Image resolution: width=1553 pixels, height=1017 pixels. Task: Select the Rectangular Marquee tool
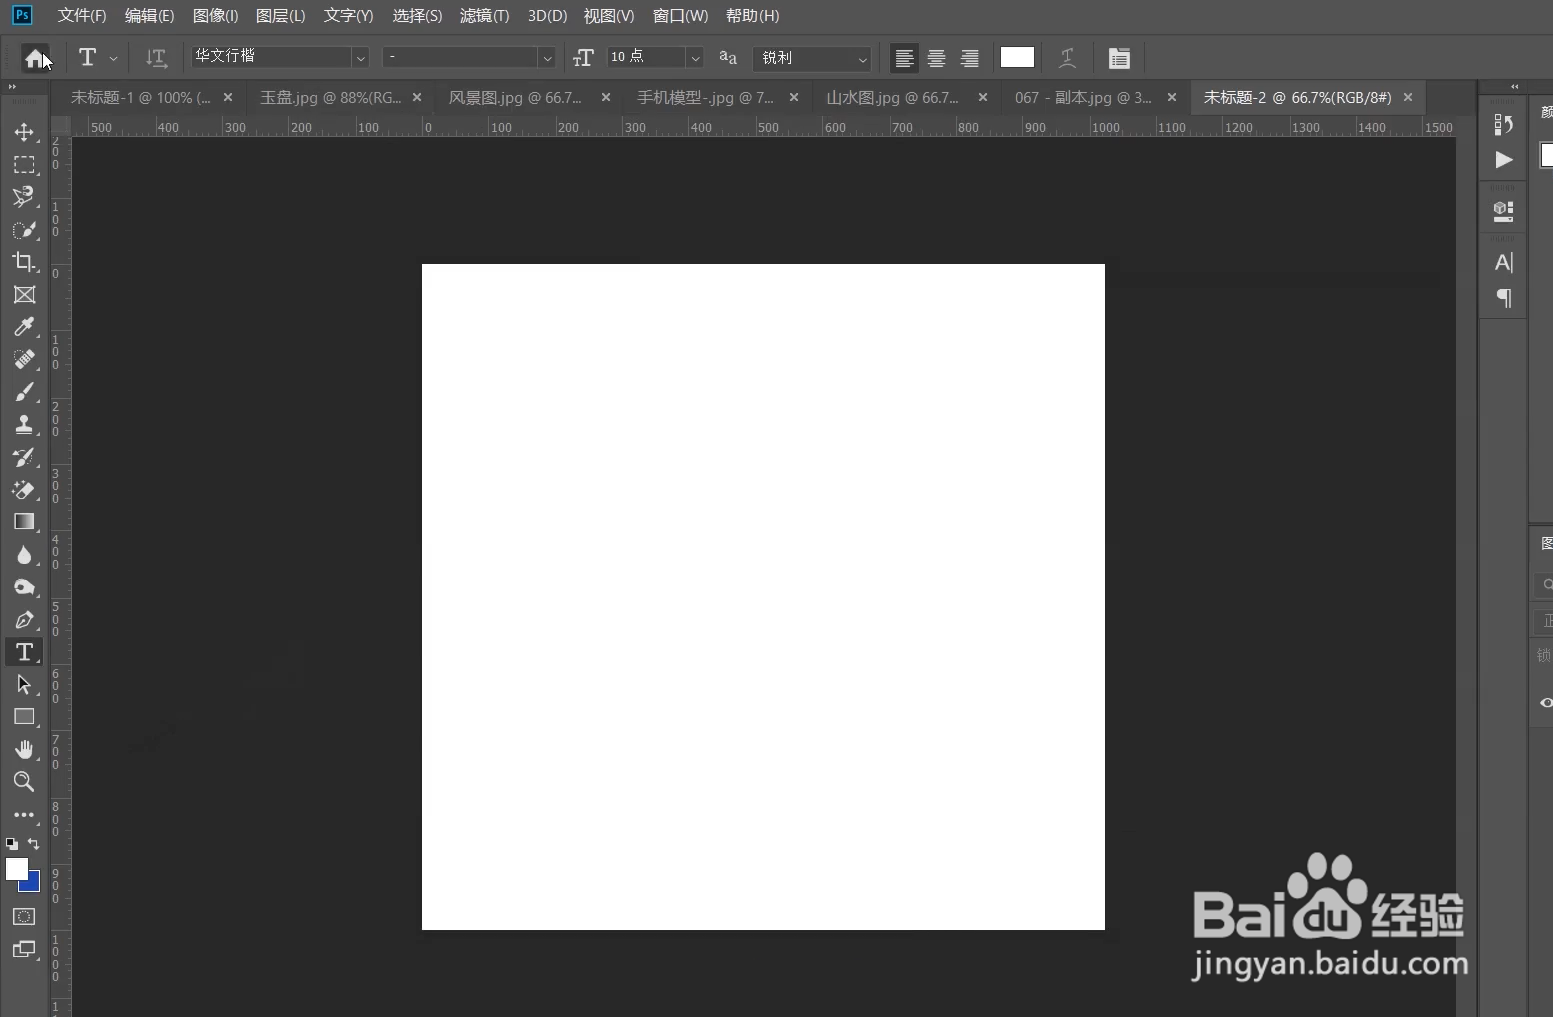(x=24, y=165)
